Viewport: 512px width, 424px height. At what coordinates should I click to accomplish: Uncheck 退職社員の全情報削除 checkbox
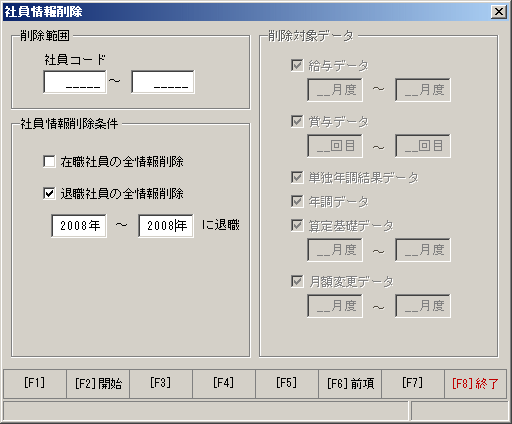point(49,193)
